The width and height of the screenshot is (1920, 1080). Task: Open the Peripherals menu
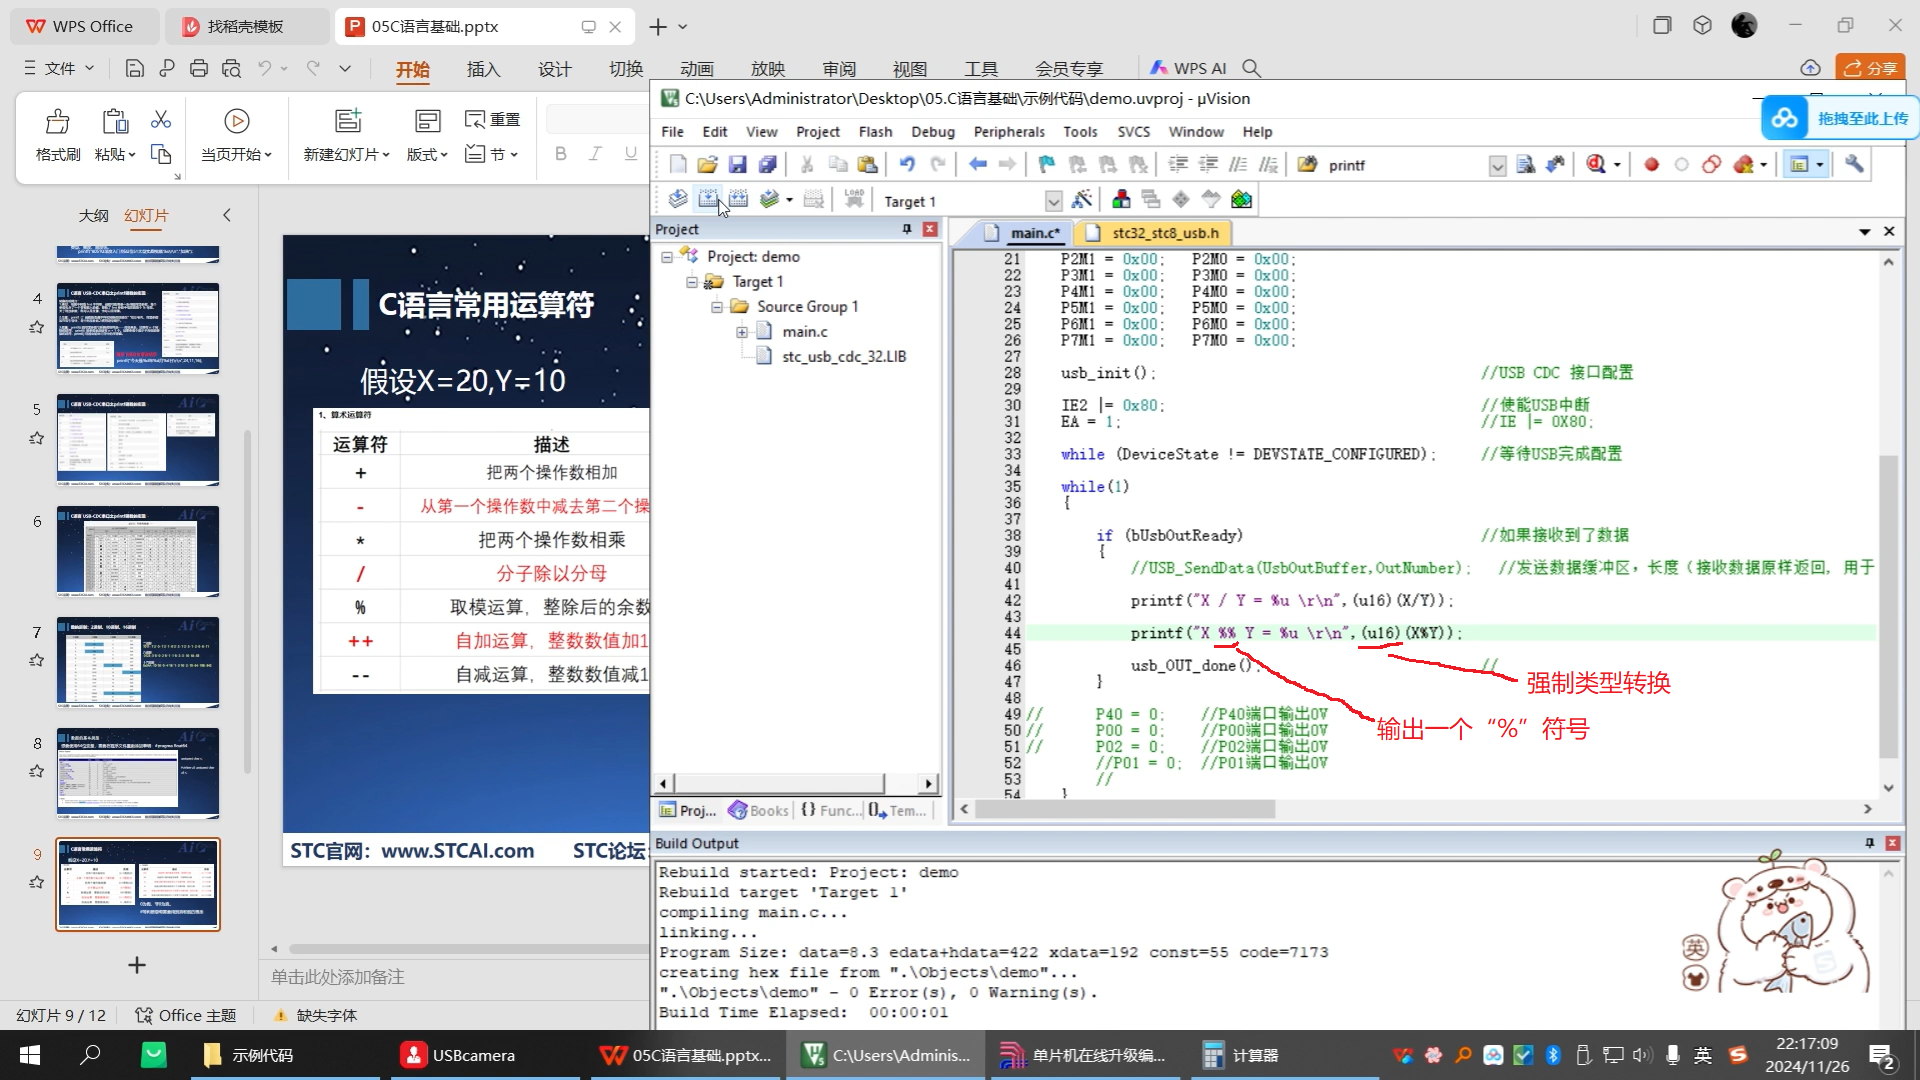coord(1008,132)
